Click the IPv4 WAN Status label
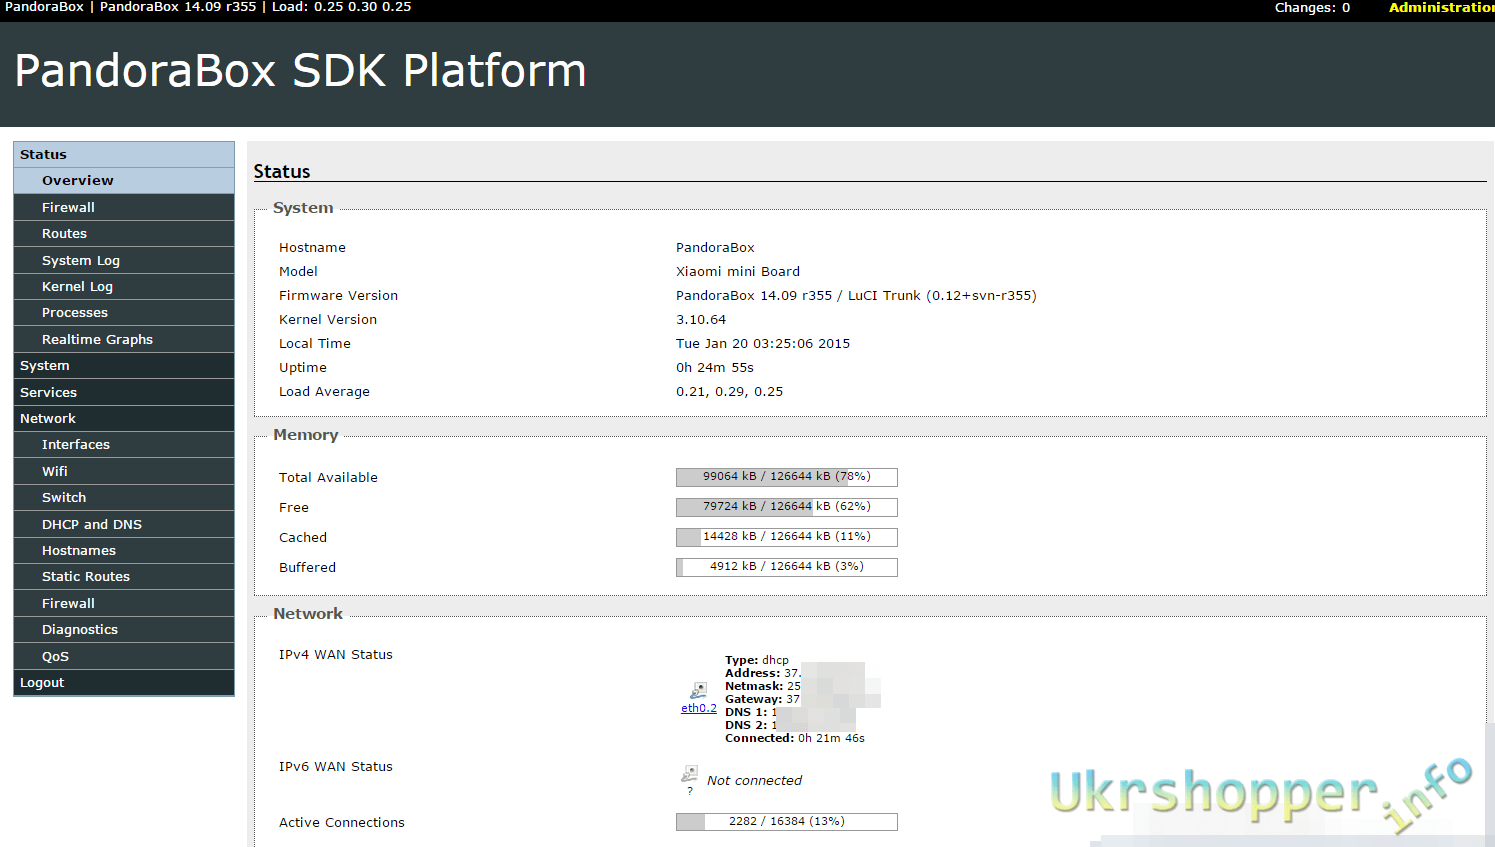The width and height of the screenshot is (1495, 847). click(x=336, y=655)
